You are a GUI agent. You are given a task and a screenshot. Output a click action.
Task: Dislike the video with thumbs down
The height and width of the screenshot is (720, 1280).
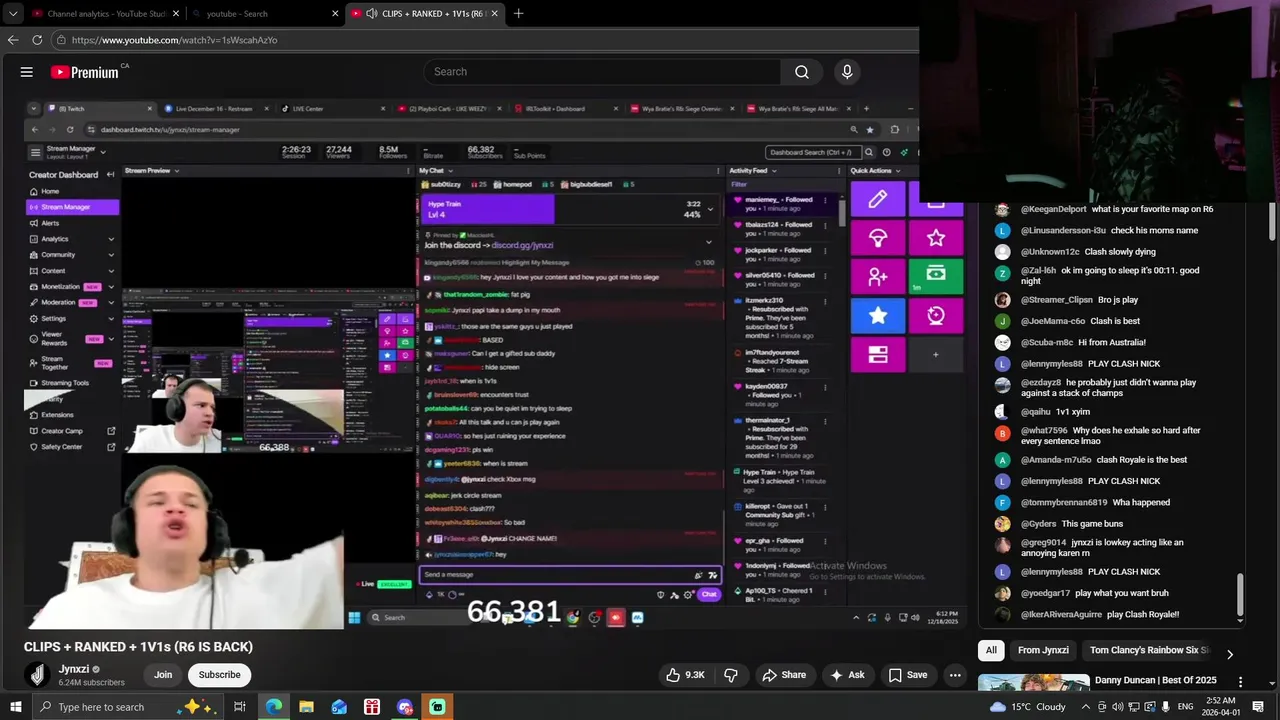pos(731,675)
